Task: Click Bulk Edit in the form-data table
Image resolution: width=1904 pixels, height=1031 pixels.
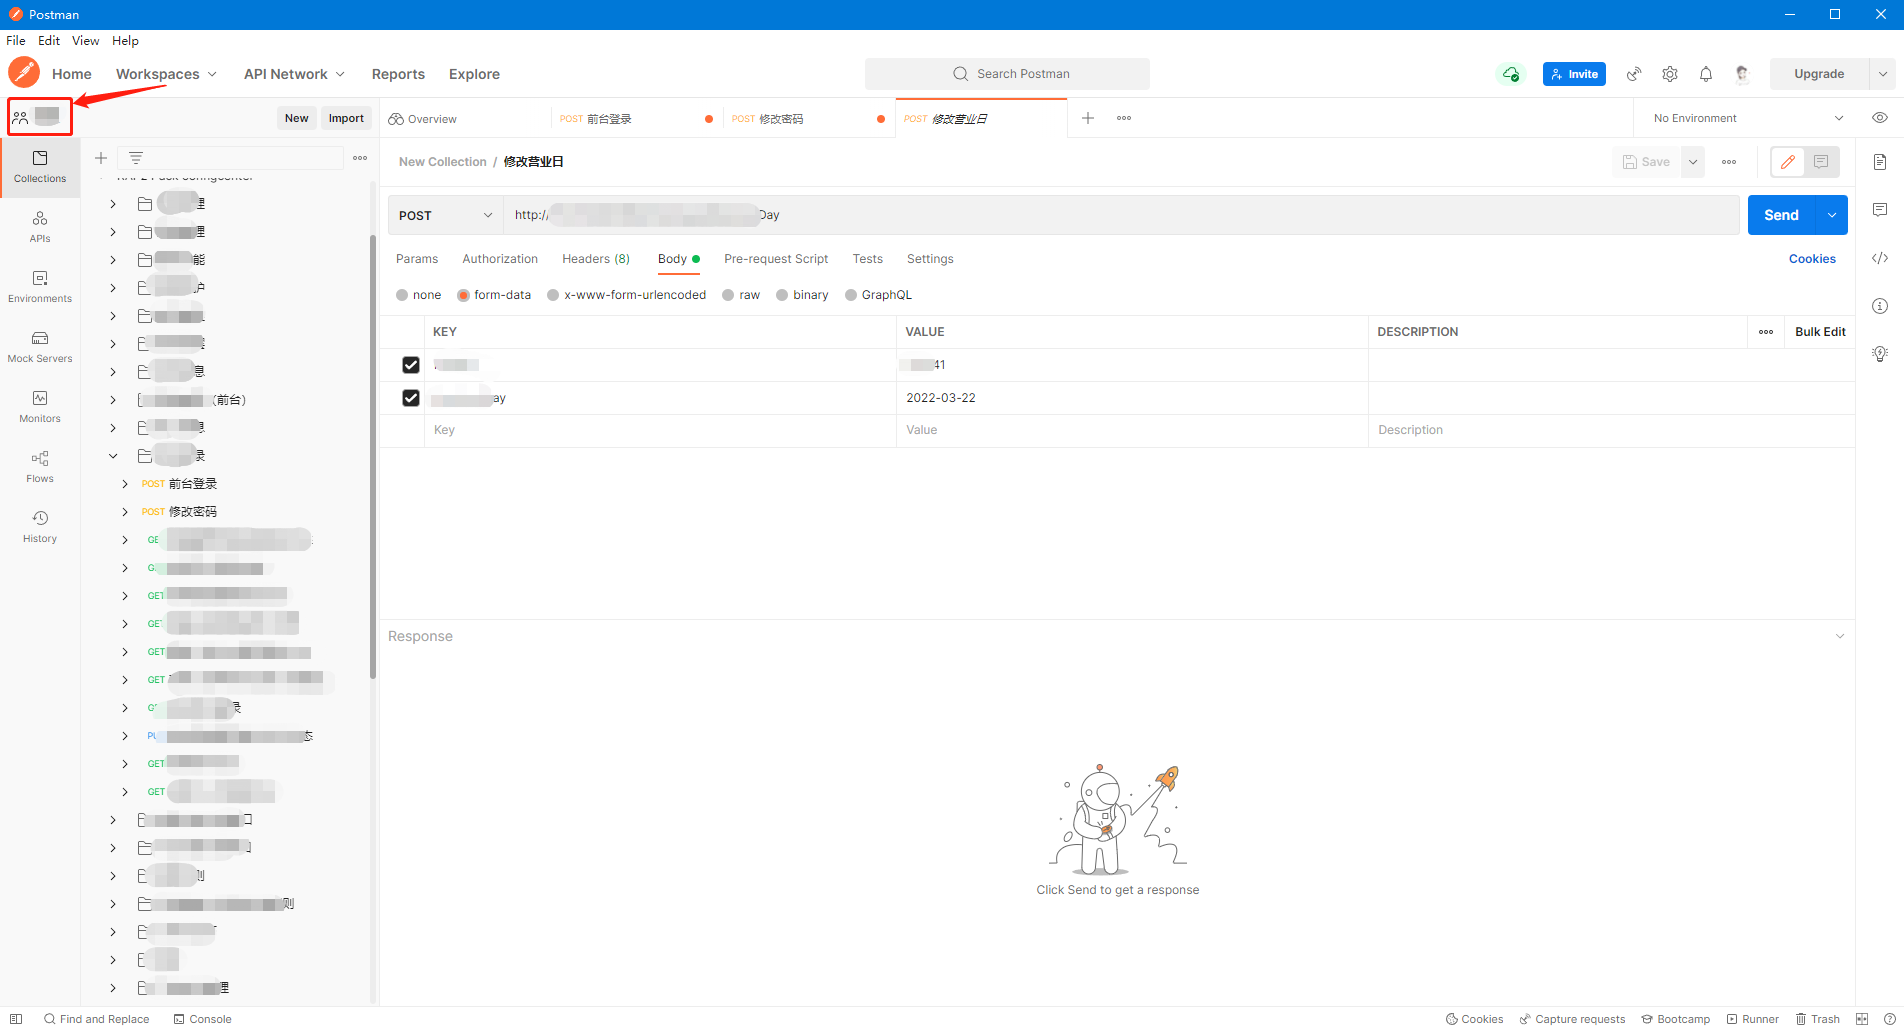Action: tap(1820, 332)
